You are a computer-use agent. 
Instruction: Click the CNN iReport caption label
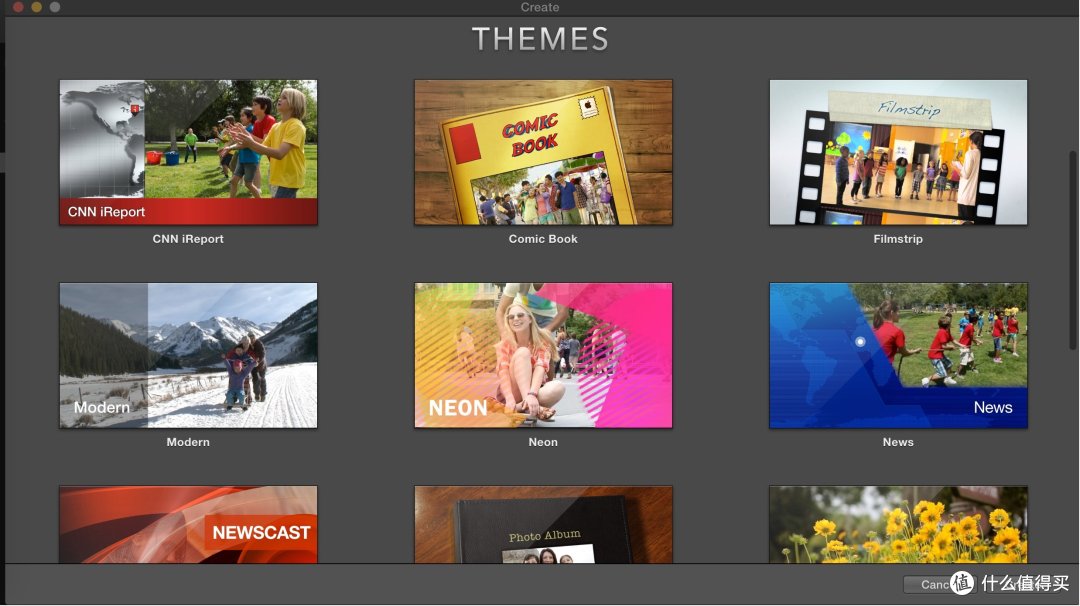[x=188, y=239]
